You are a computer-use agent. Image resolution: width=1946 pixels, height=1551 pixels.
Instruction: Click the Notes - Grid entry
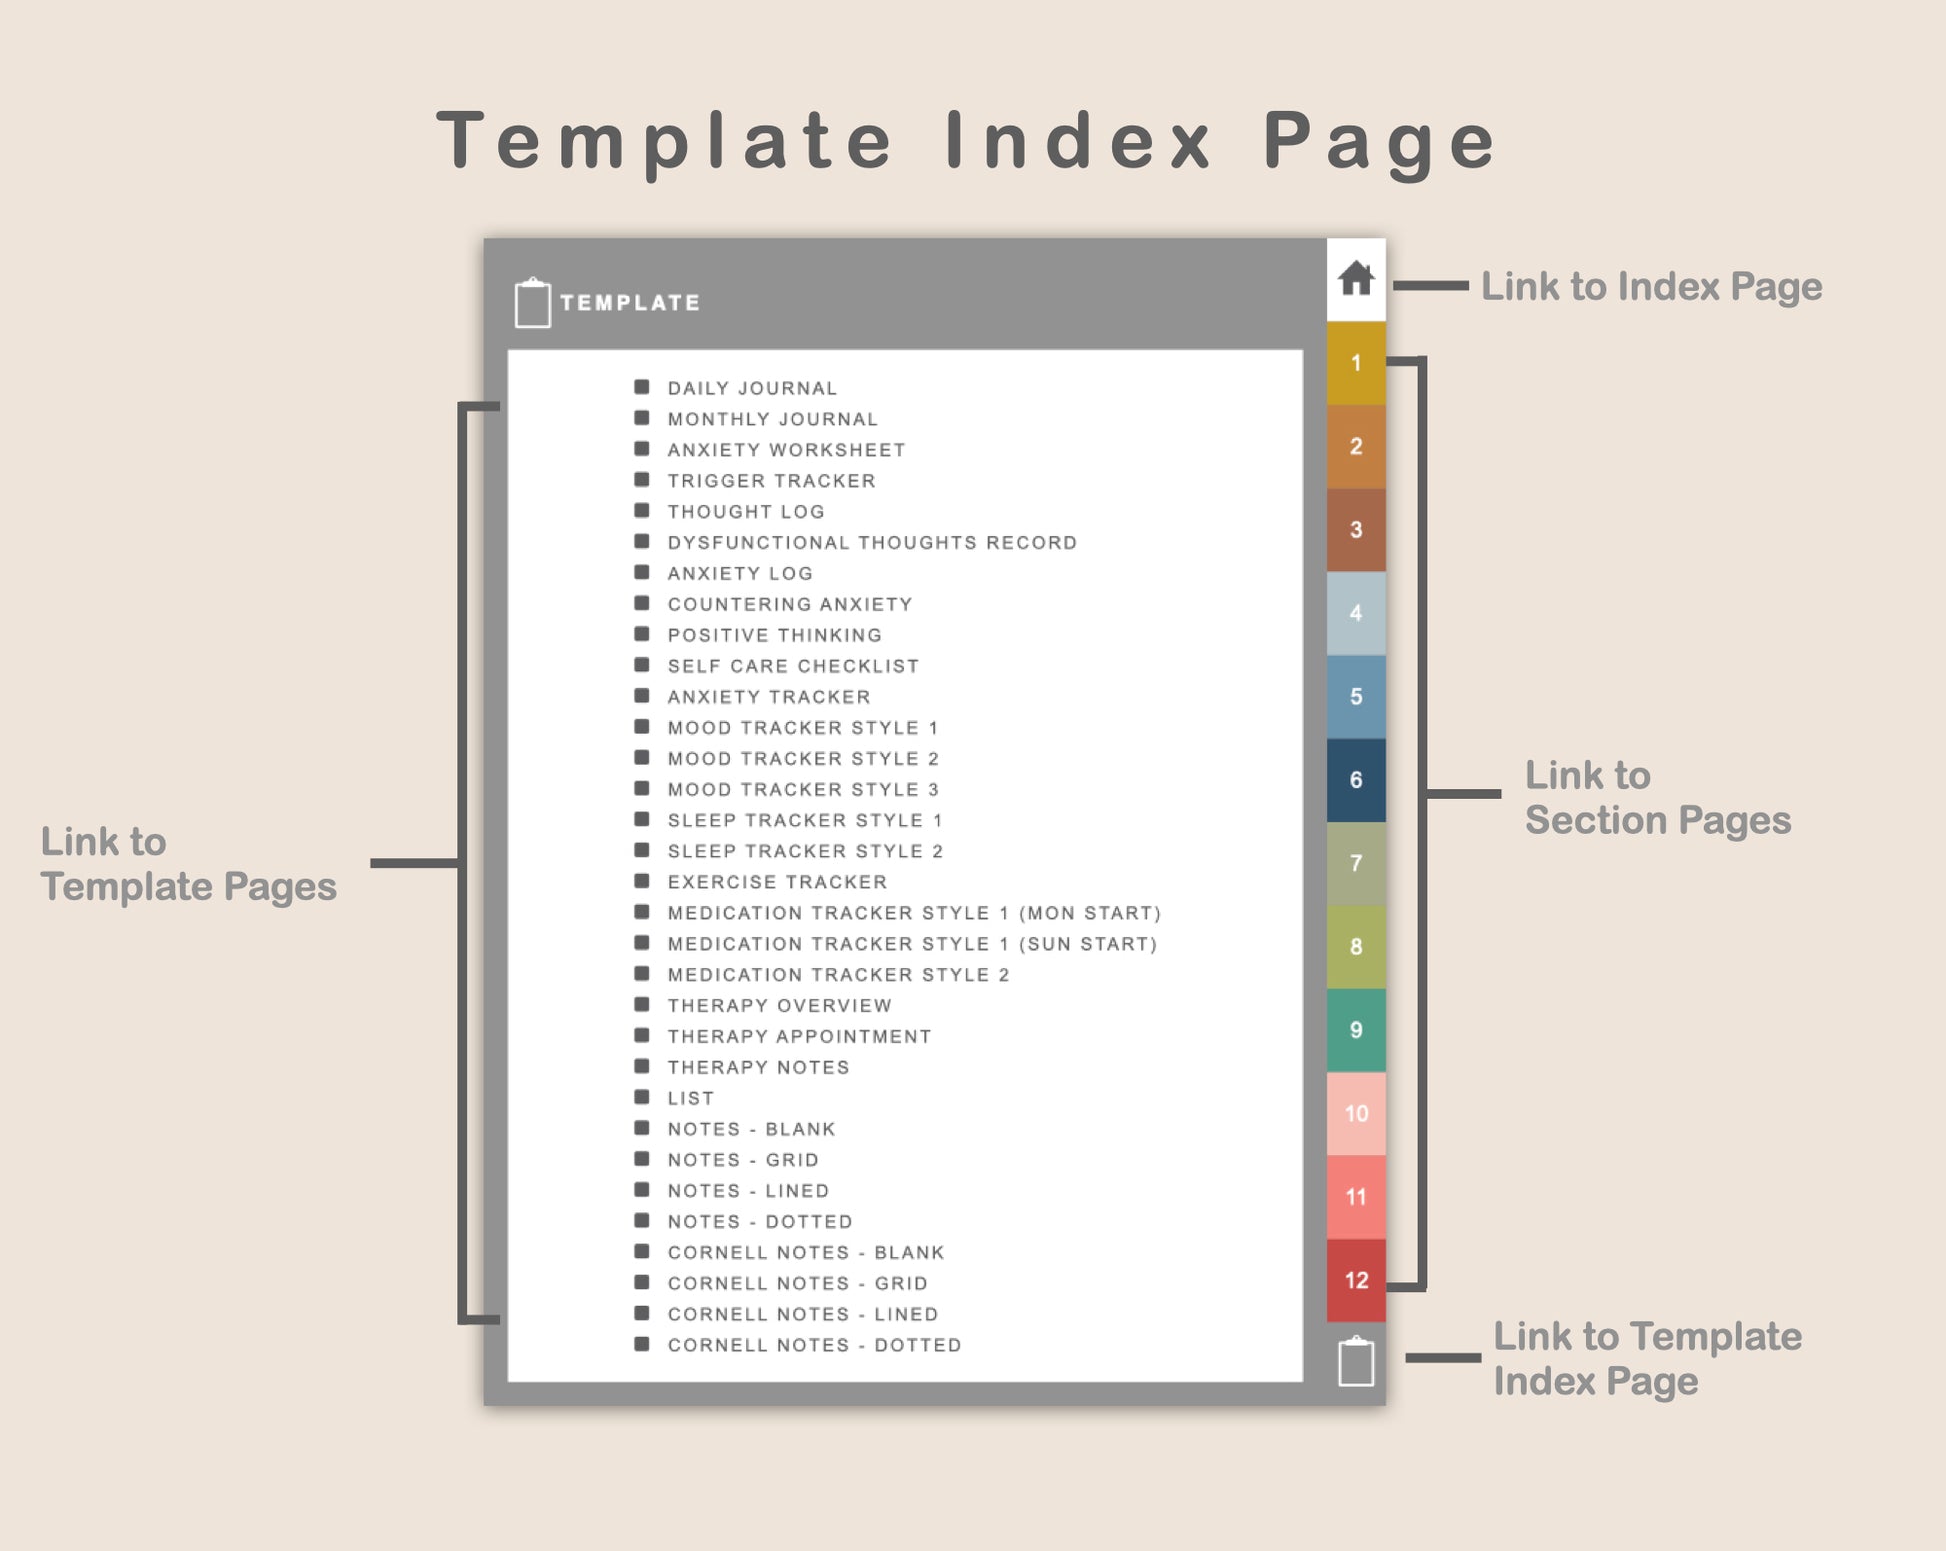coord(743,1160)
